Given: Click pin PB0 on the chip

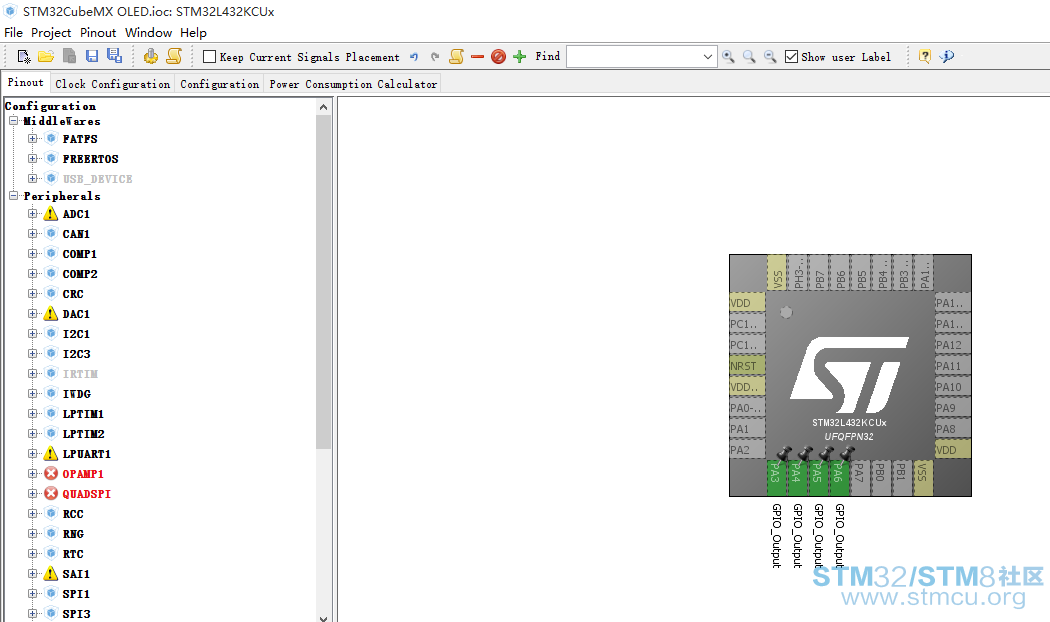Looking at the screenshot, I should pos(880,477).
